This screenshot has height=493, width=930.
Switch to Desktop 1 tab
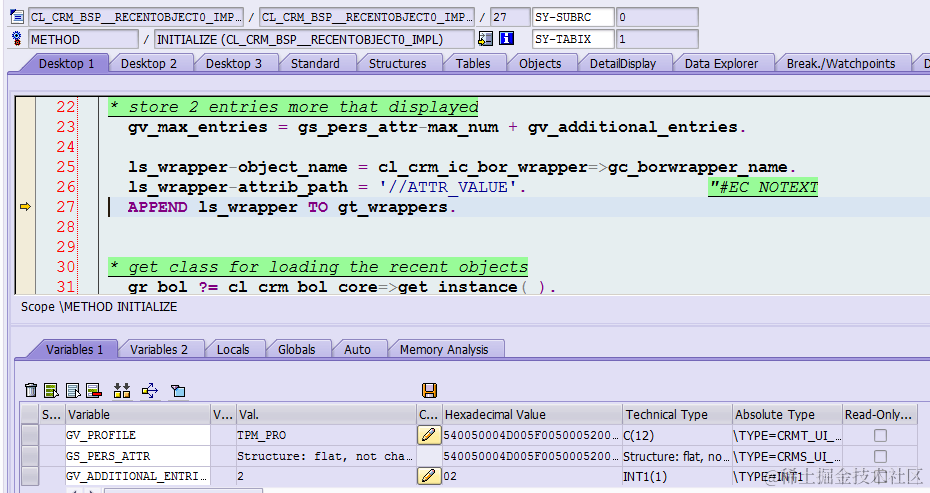[x=66, y=63]
